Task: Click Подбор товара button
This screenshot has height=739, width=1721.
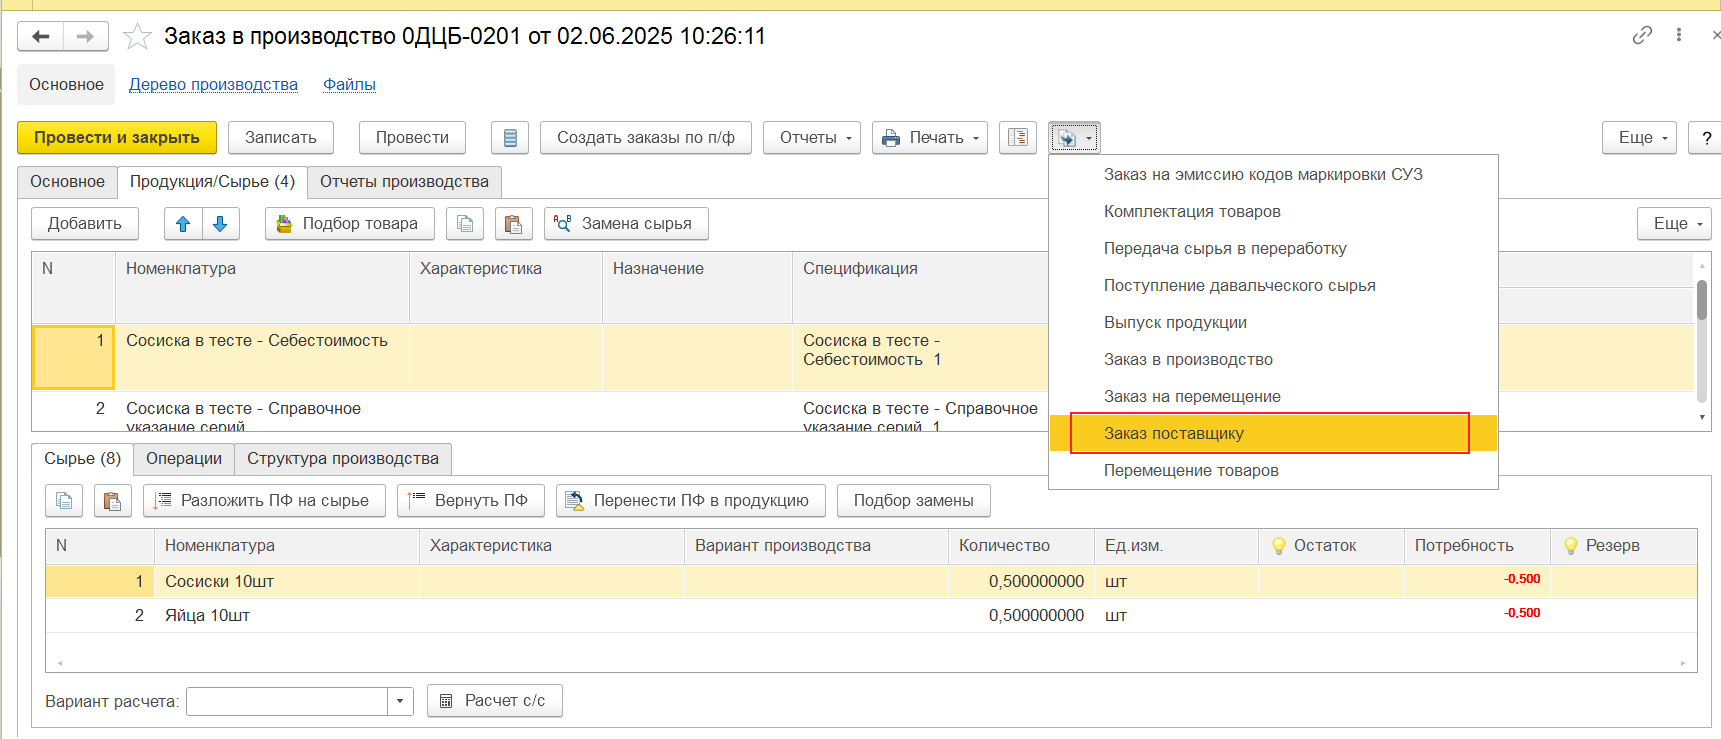Action: pyautogui.click(x=349, y=224)
